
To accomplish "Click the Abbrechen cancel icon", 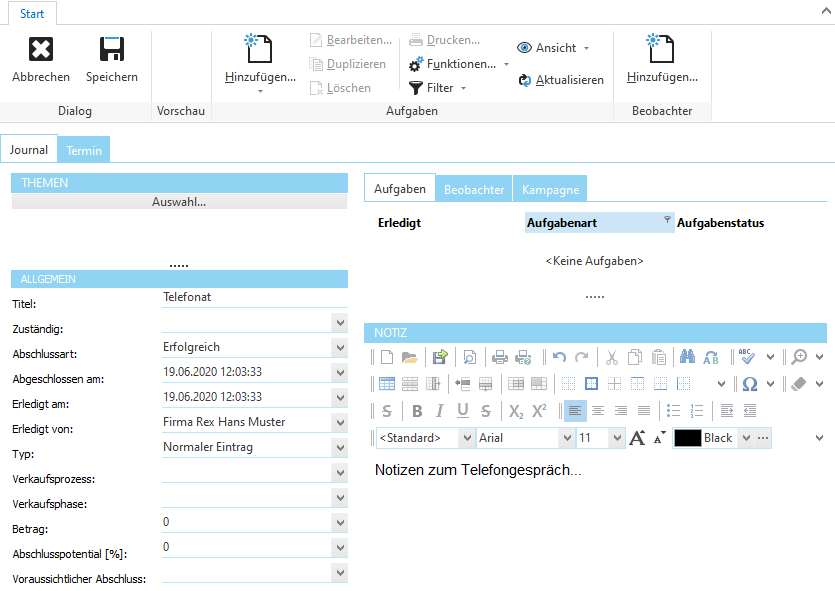I will [x=40, y=48].
